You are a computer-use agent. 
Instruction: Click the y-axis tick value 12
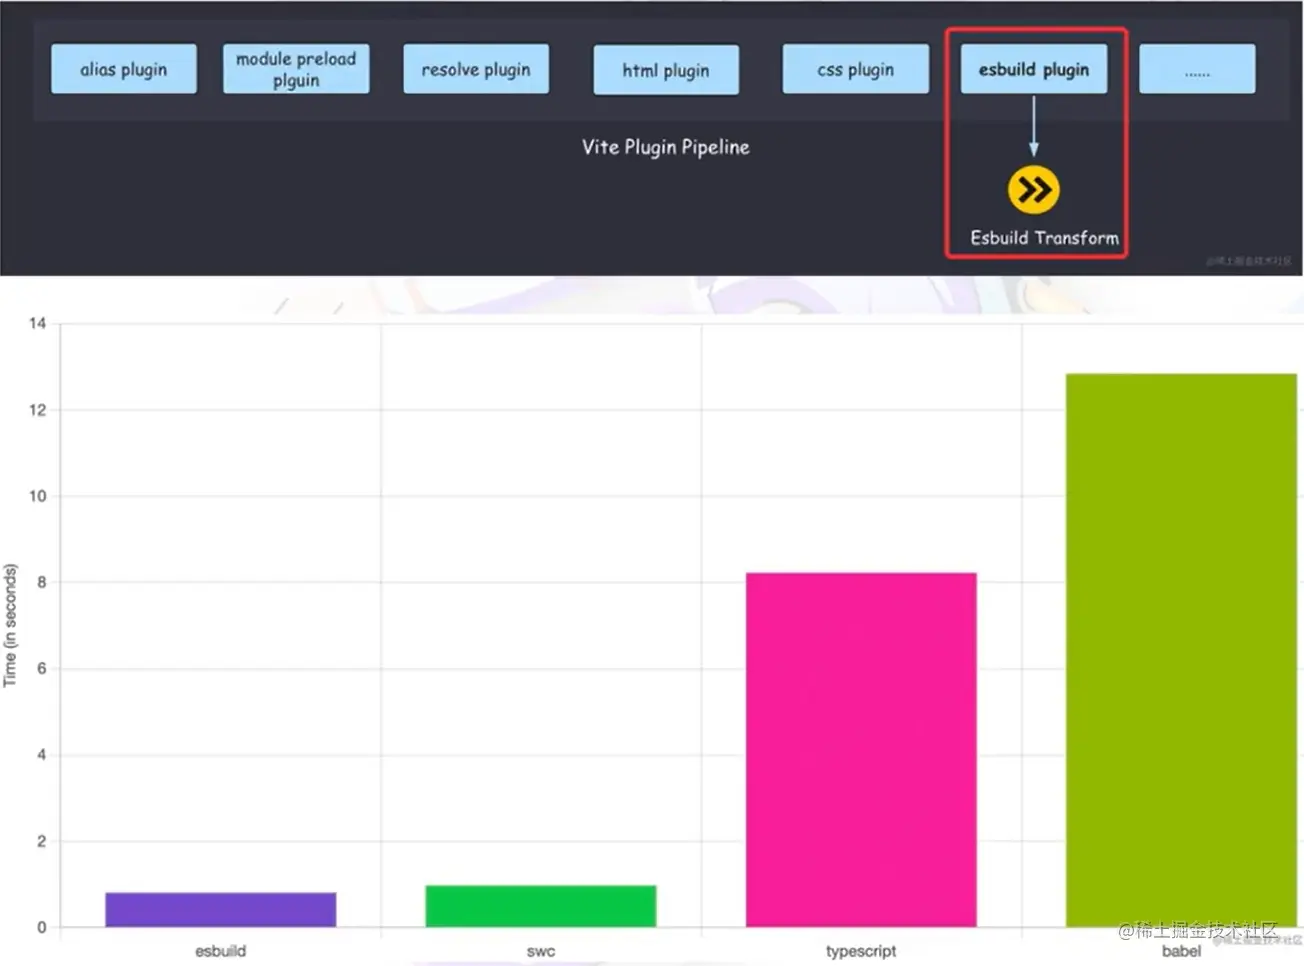click(x=38, y=410)
